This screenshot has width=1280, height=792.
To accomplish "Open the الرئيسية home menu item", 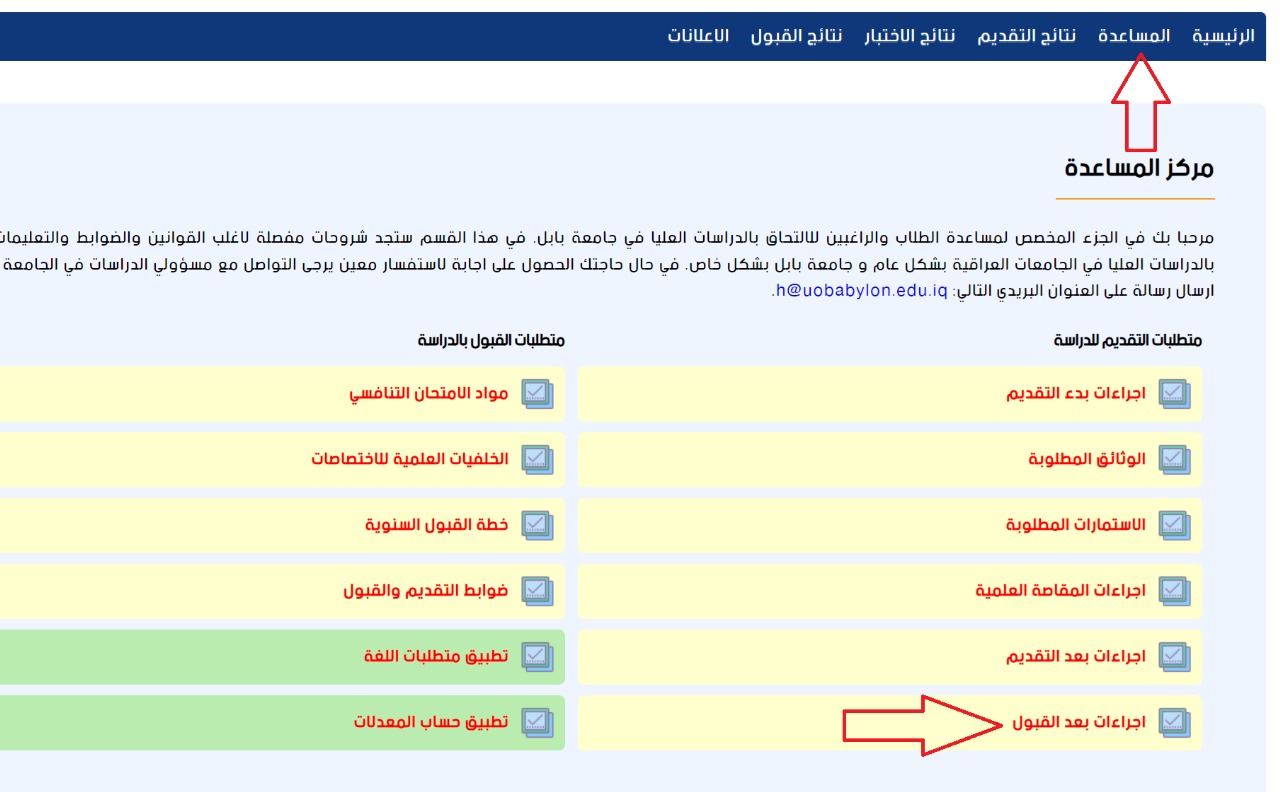I will coord(1222,36).
